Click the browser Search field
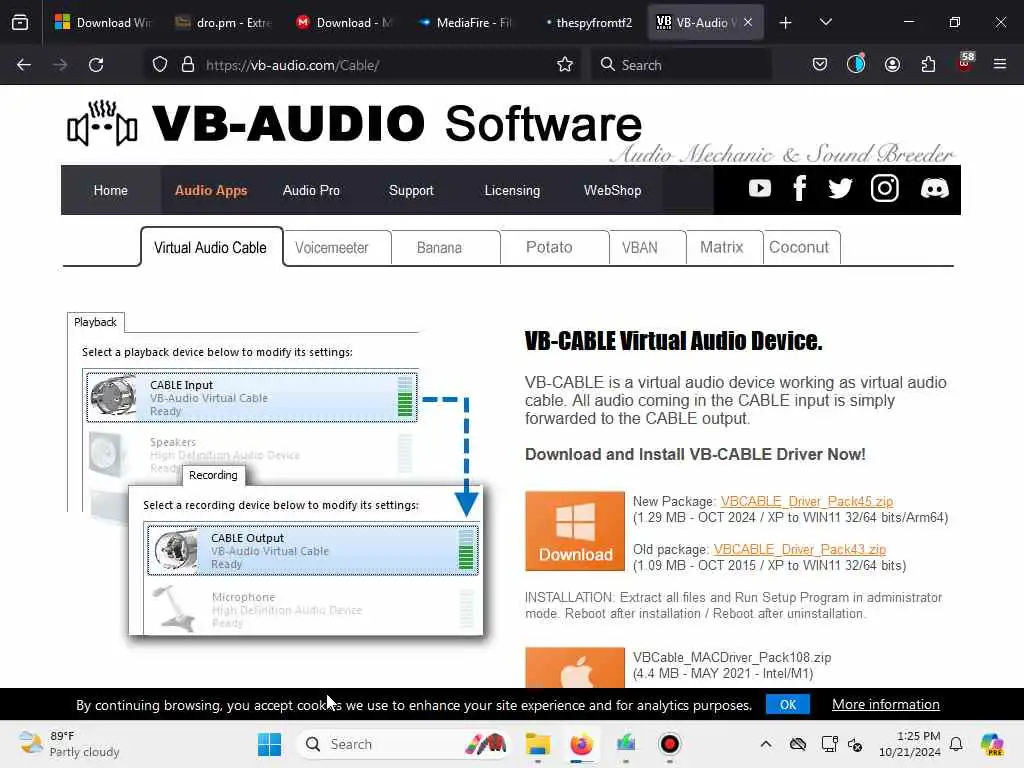The image size is (1024, 768). pyautogui.click(x=682, y=65)
